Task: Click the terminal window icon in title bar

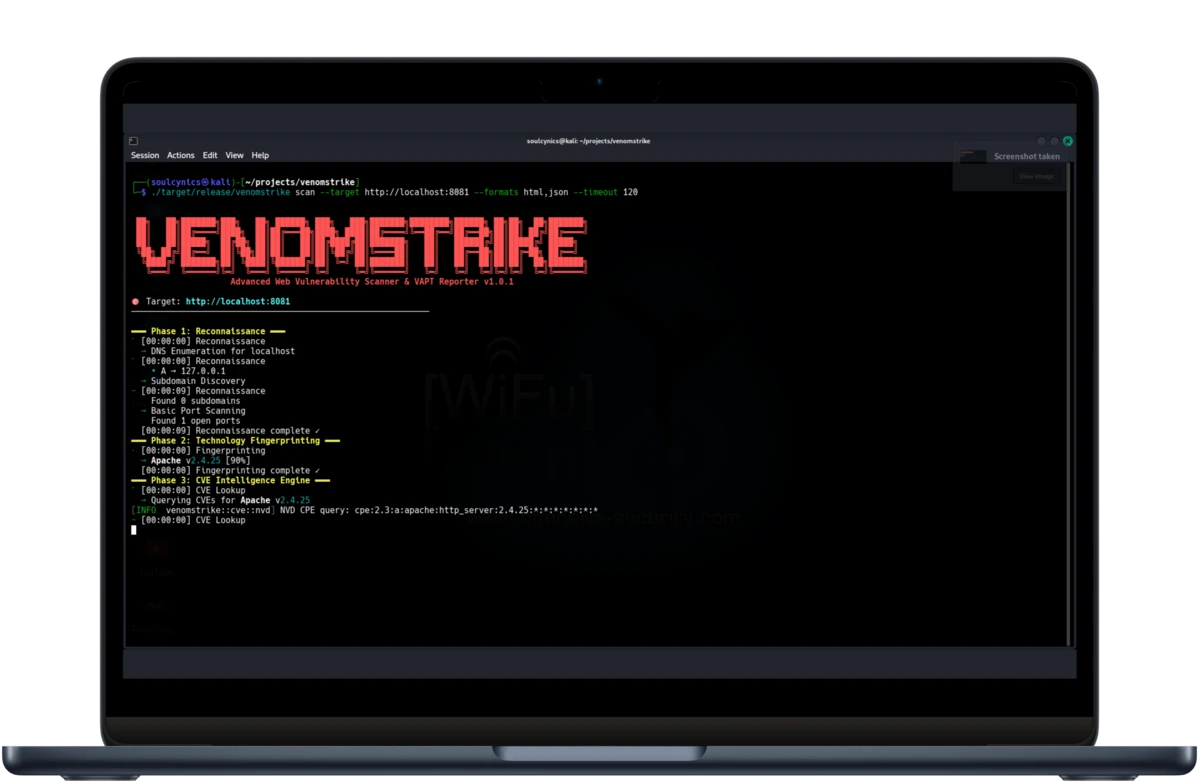Action: (x=134, y=141)
